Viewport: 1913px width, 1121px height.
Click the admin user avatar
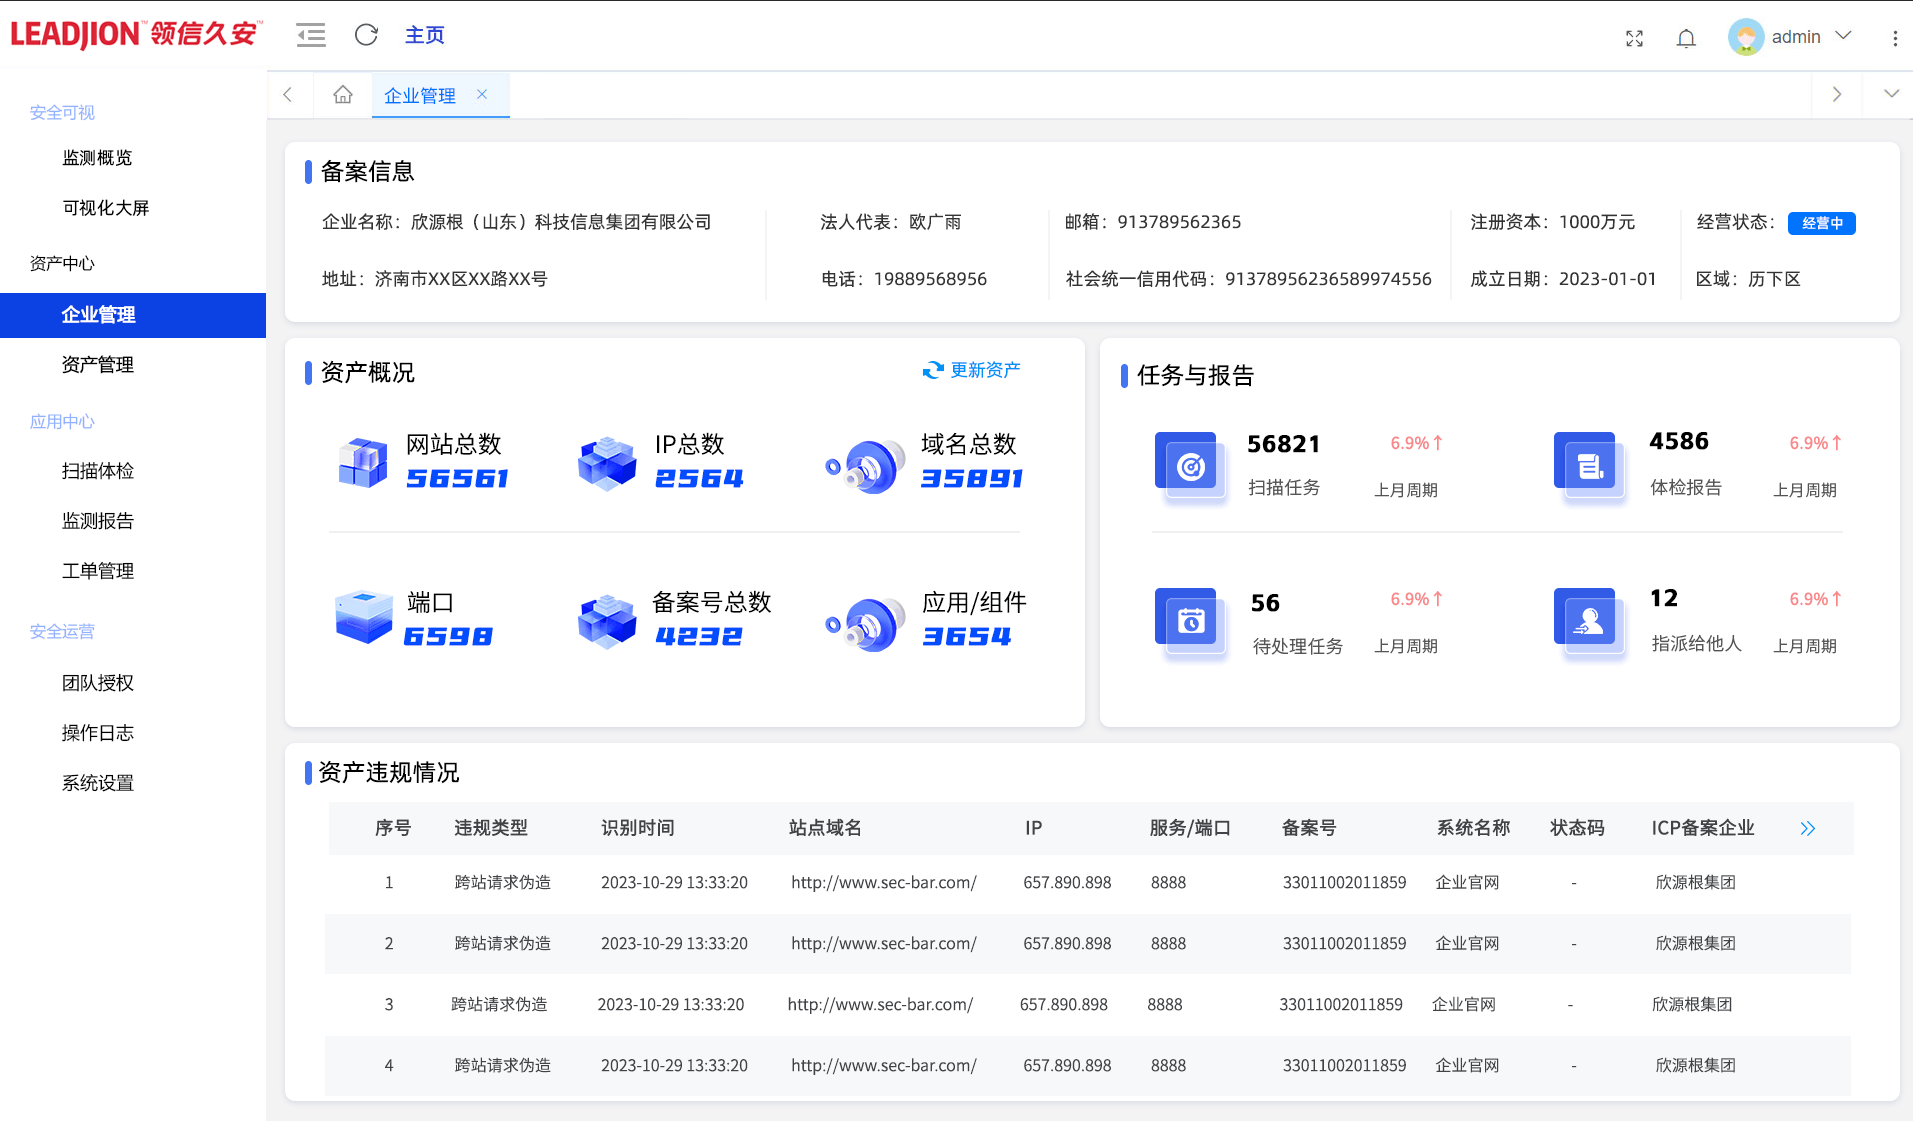tap(1746, 37)
